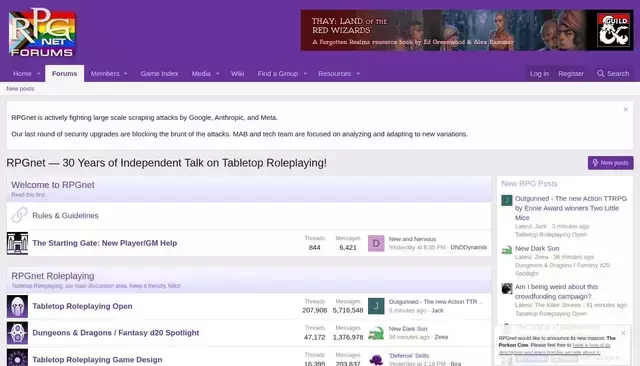Open the Resources menu
The width and height of the screenshot is (640, 366).
(335, 74)
